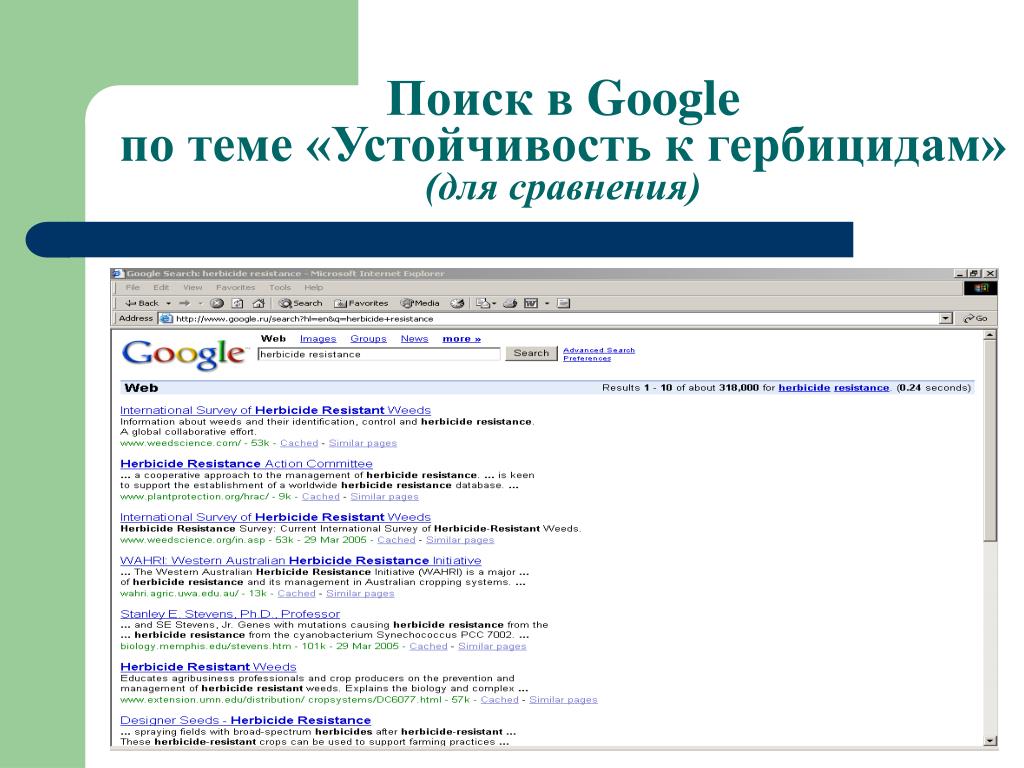This screenshot has width=1024, height=768.
Task: Switch to Google News tab
Action: tap(415, 339)
